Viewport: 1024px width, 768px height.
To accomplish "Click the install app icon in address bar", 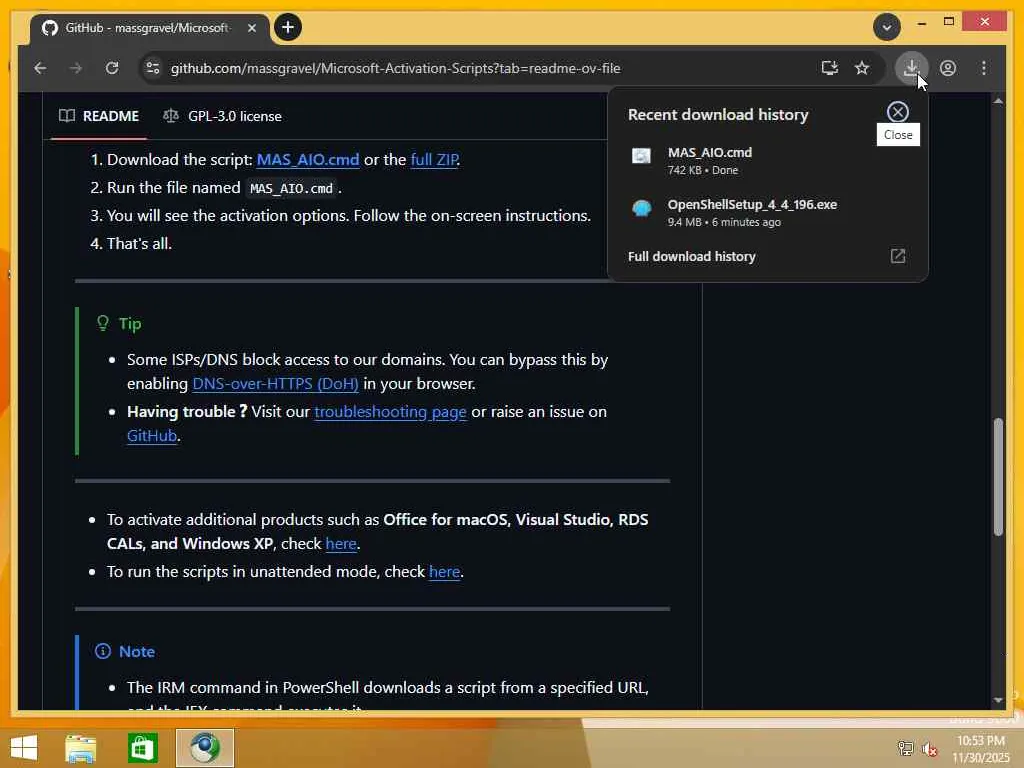I will [829, 68].
